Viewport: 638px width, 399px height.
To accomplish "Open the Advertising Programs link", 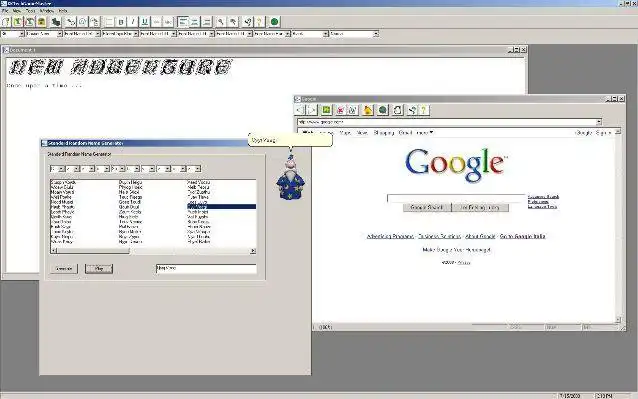I will pyautogui.click(x=390, y=236).
